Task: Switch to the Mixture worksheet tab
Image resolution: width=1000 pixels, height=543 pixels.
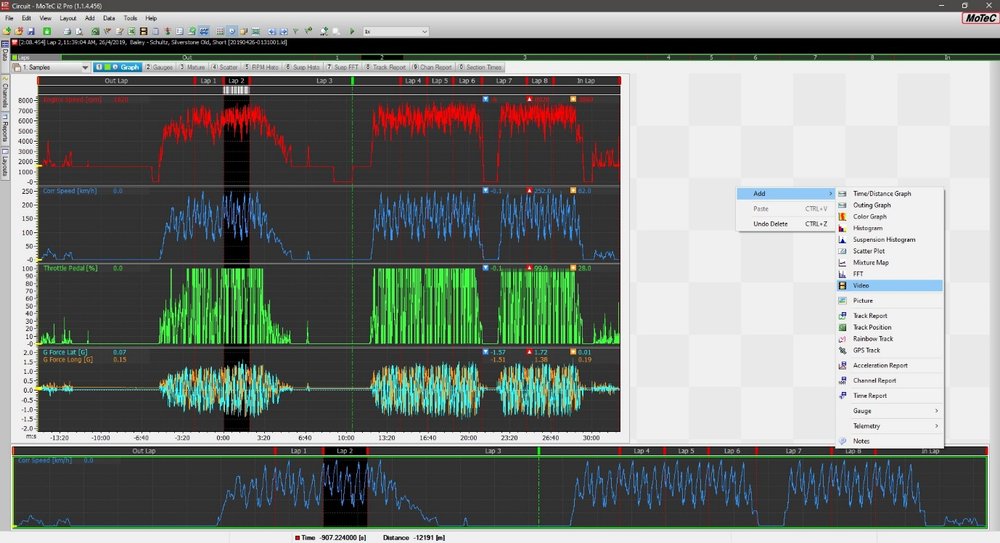Action: click(192, 67)
